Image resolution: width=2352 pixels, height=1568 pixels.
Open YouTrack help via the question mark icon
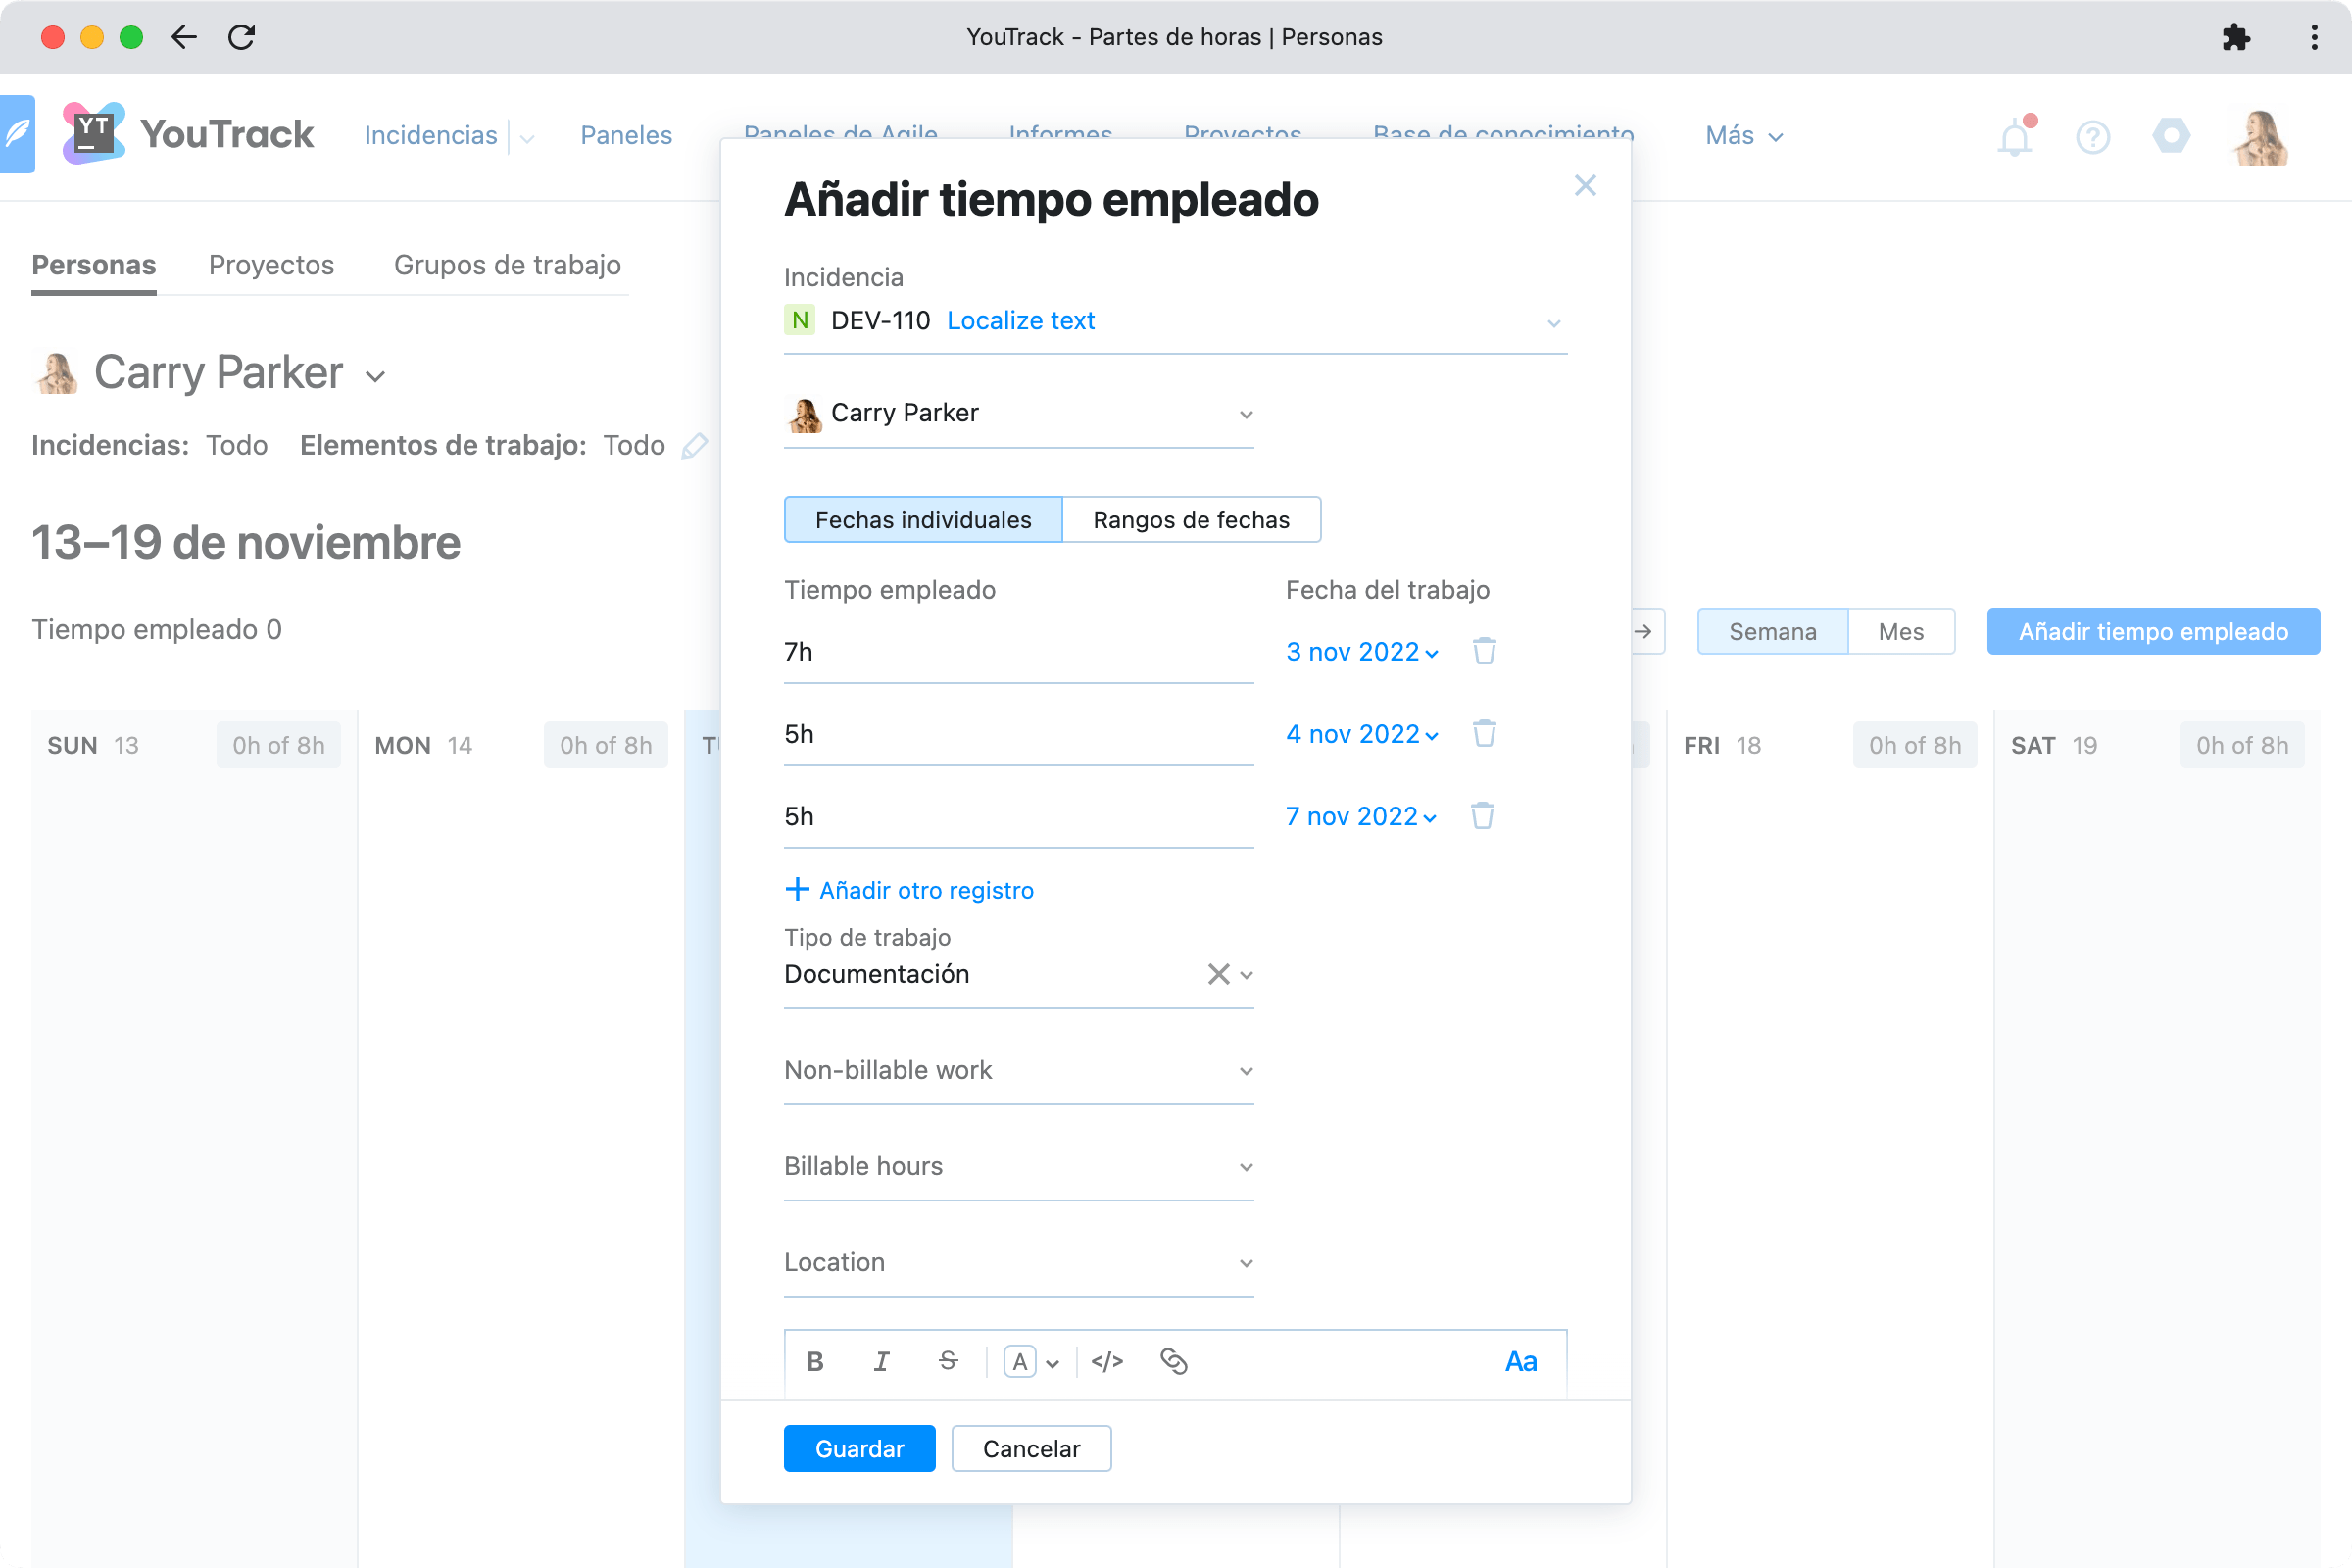coord(2092,137)
